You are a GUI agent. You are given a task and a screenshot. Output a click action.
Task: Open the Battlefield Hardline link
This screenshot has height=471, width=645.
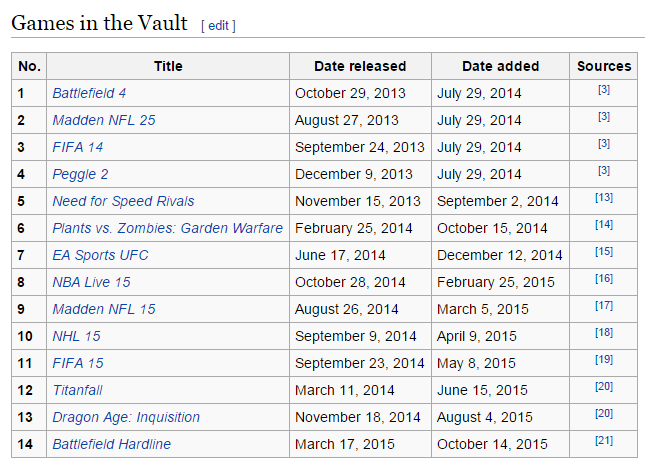tap(111, 444)
